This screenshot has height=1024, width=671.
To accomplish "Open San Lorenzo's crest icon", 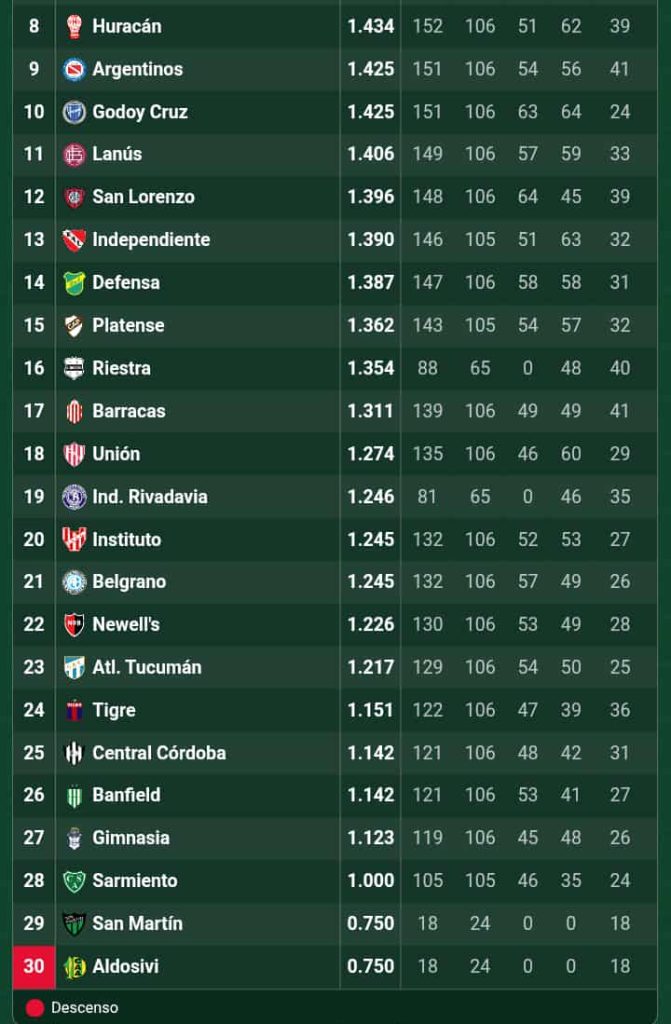I will tap(74, 198).
